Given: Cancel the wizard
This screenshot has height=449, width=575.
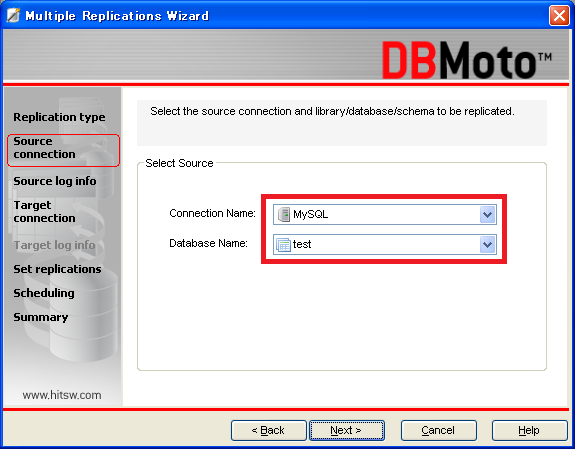Looking at the screenshot, I should [439, 430].
